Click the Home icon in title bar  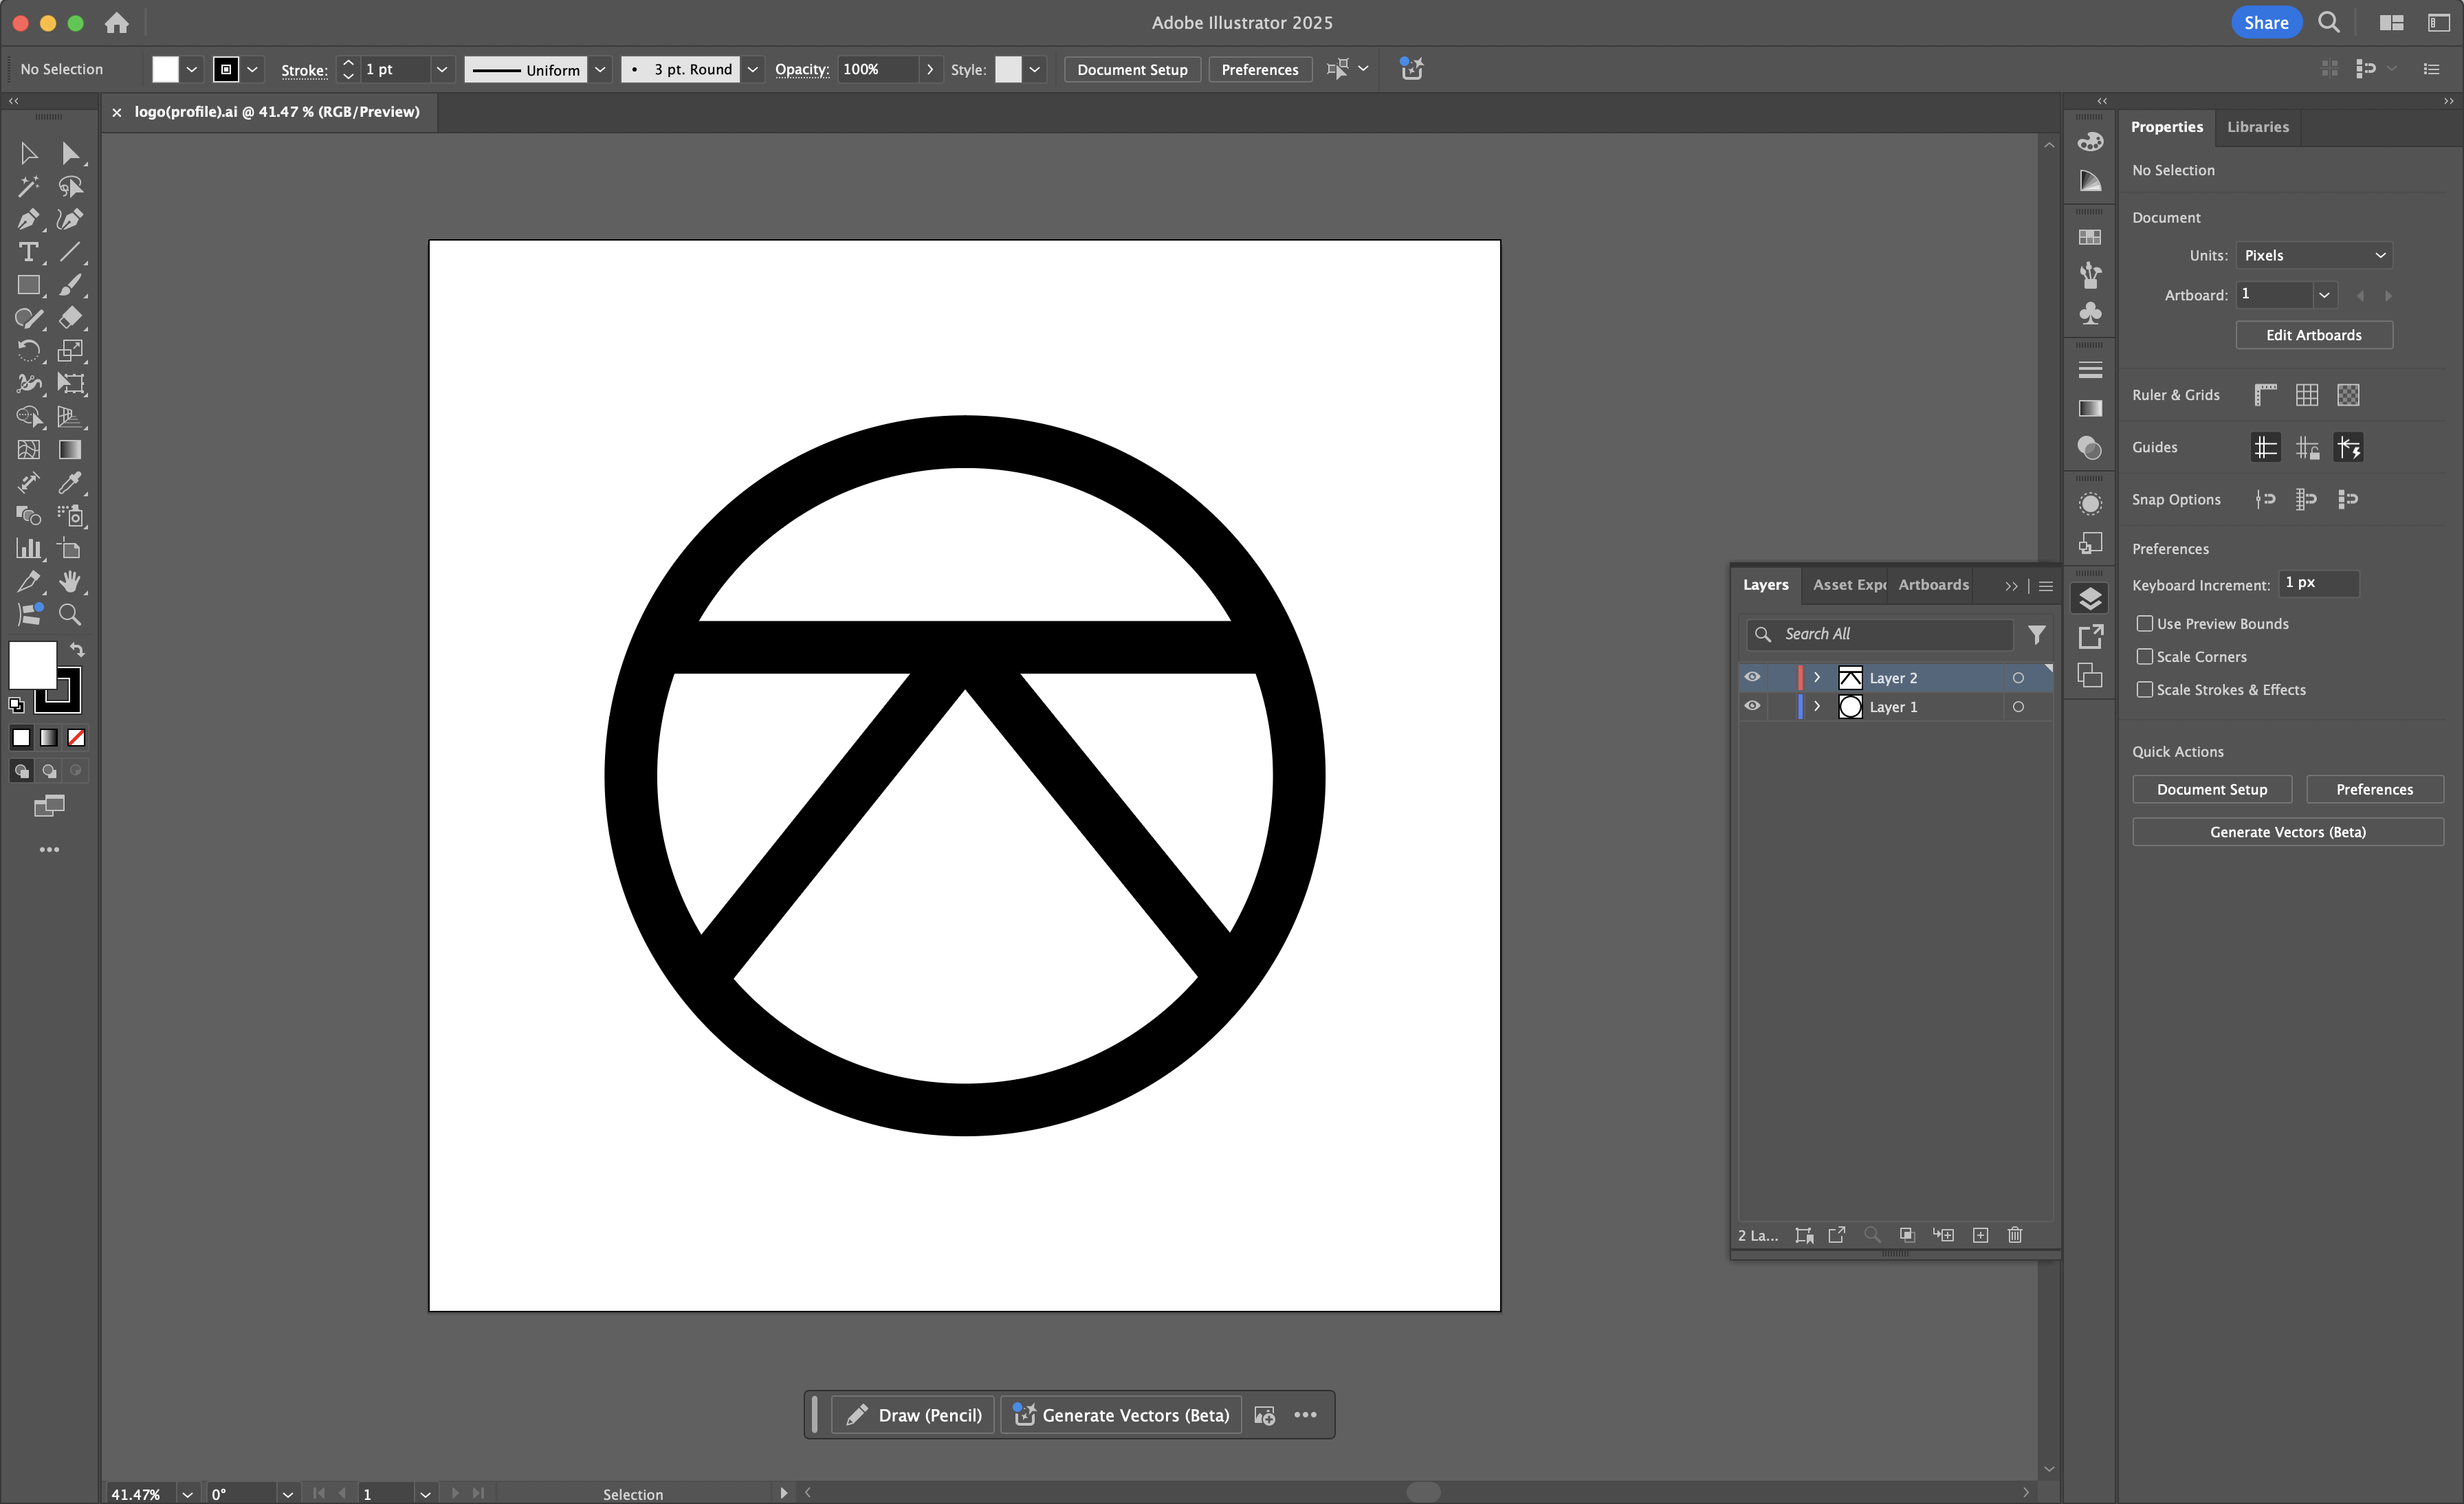(x=117, y=22)
